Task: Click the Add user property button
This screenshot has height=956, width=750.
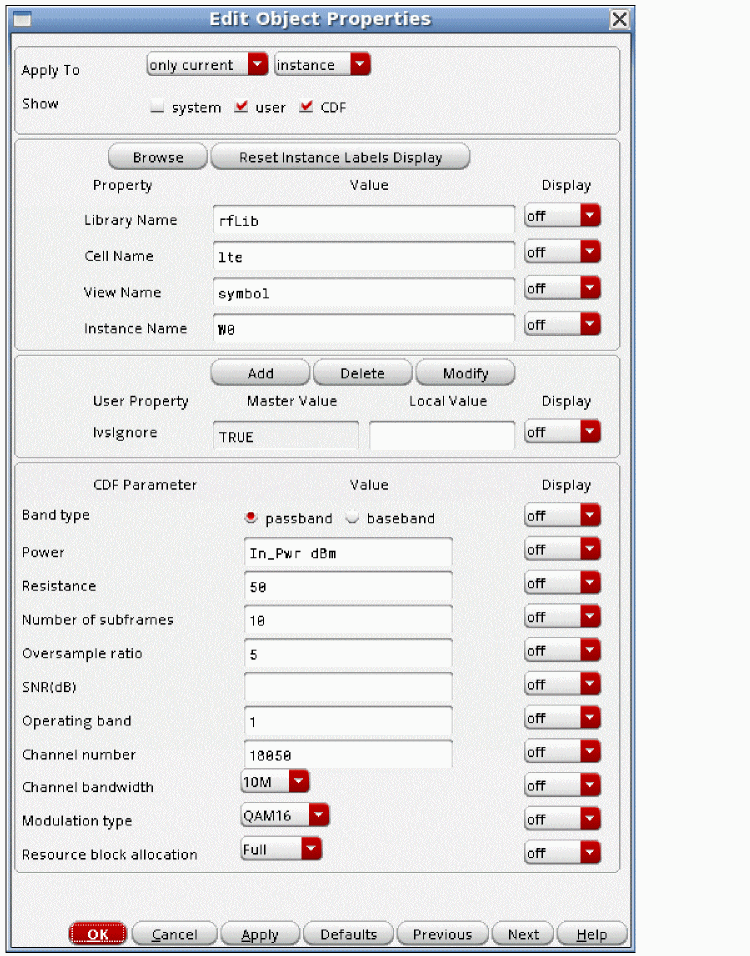Action: [260, 373]
